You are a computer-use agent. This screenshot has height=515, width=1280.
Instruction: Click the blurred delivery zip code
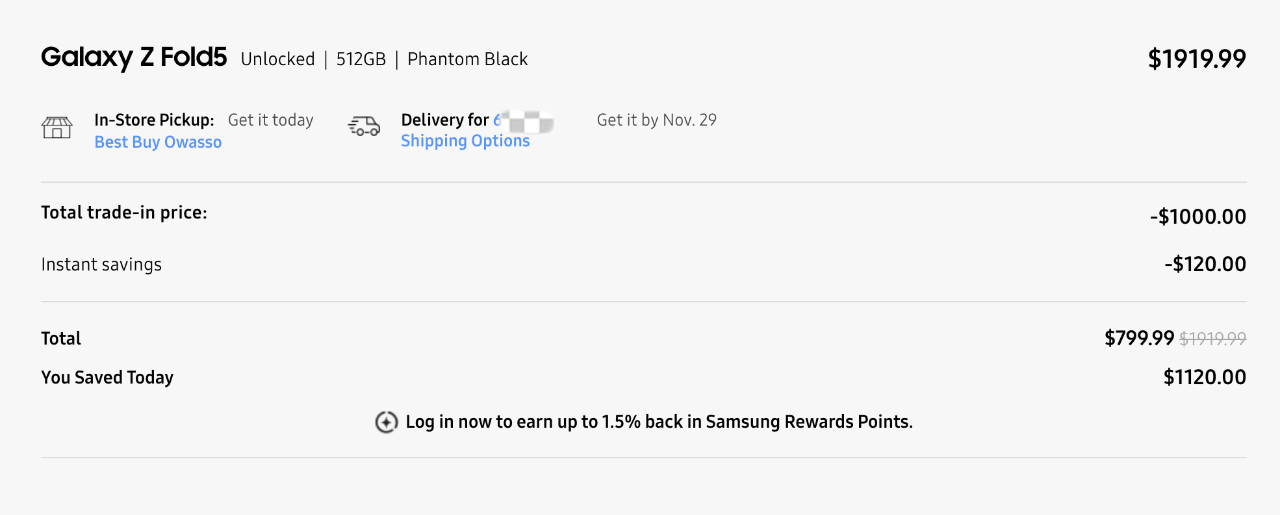pos(524,120)
